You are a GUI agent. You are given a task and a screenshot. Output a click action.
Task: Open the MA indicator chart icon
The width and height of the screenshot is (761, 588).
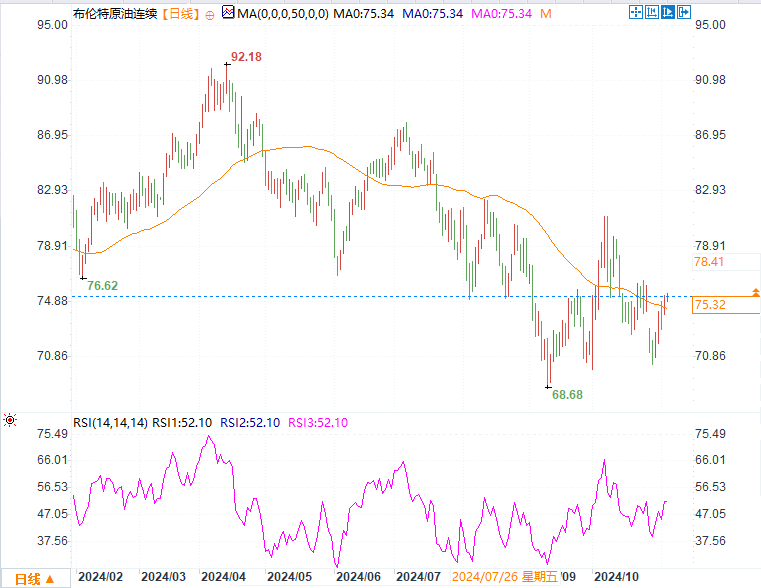[228, 12]
